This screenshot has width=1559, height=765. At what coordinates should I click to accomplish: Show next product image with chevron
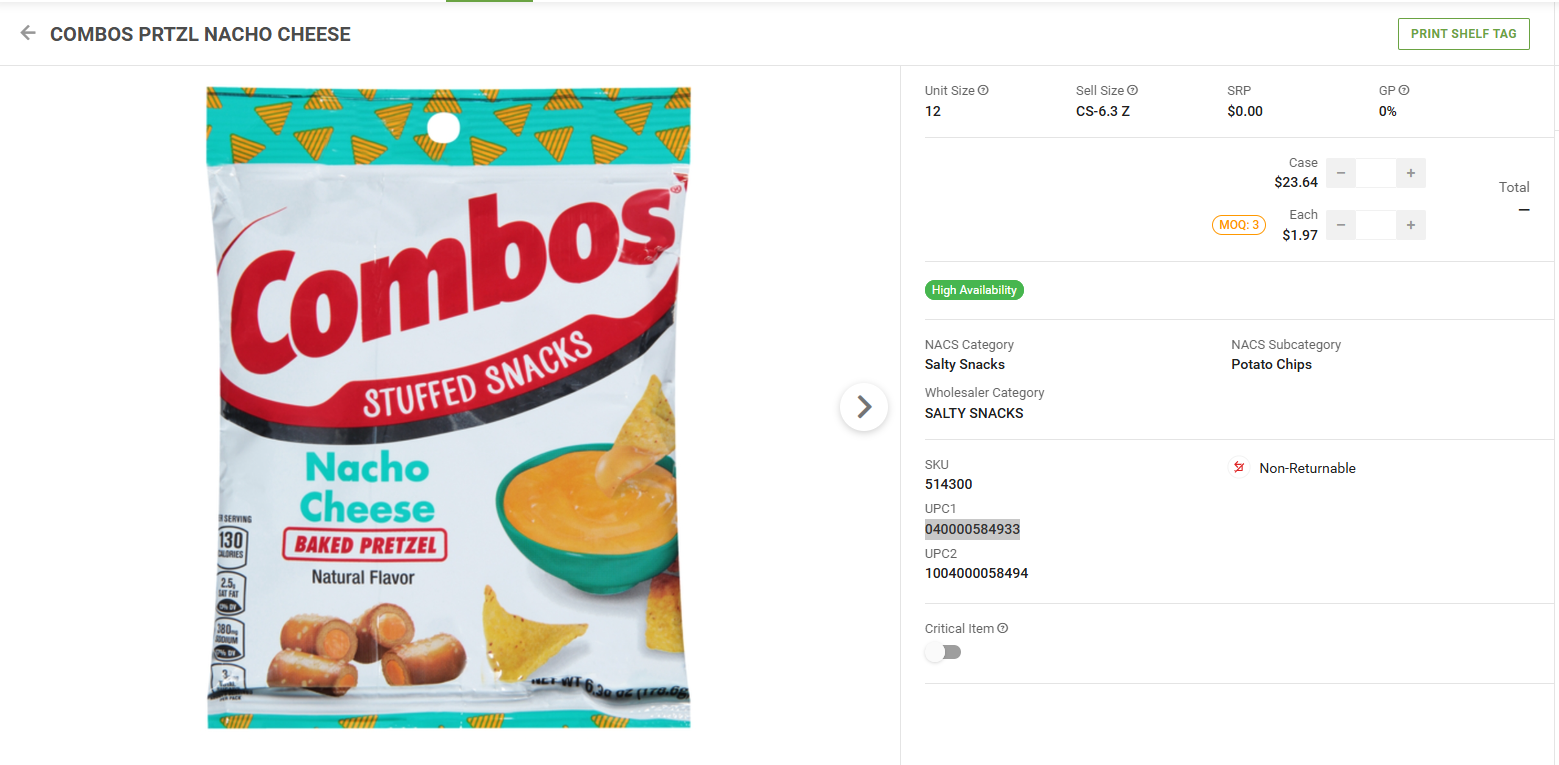[864, 407]
